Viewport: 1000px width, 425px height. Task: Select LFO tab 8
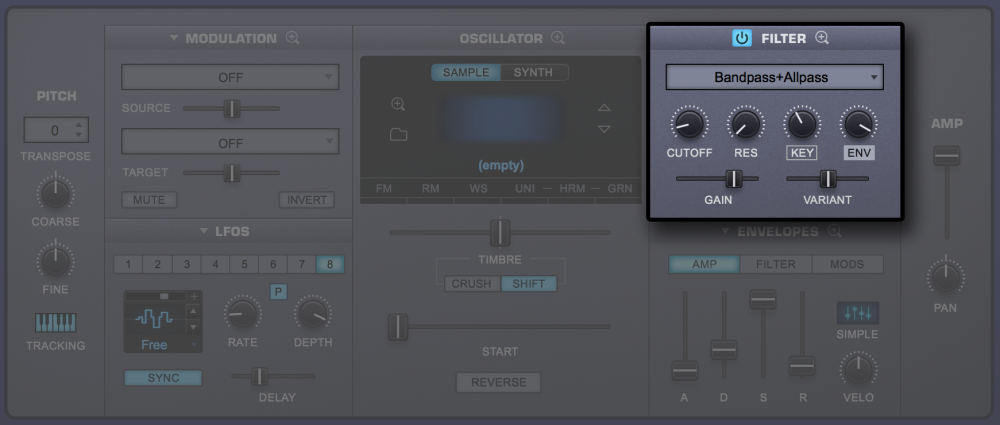pos(330,264)
